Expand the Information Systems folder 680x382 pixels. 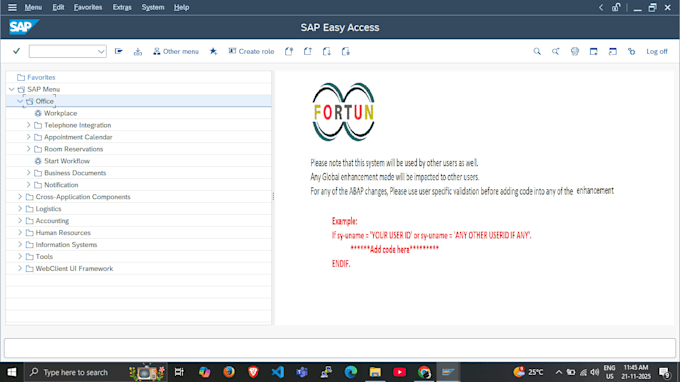click(x=20, y=245)
